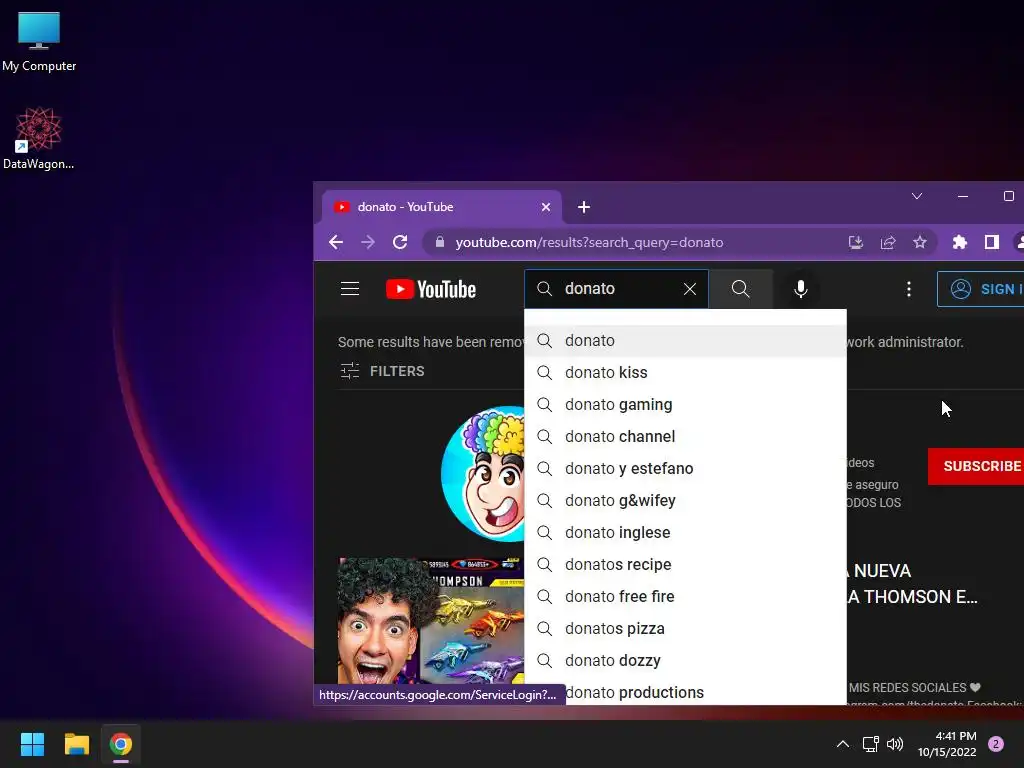The height and width of the screenshot is (768, 1024).
Task: Choose the suggestion "donato y estefano"
Action: coord(685,468)
